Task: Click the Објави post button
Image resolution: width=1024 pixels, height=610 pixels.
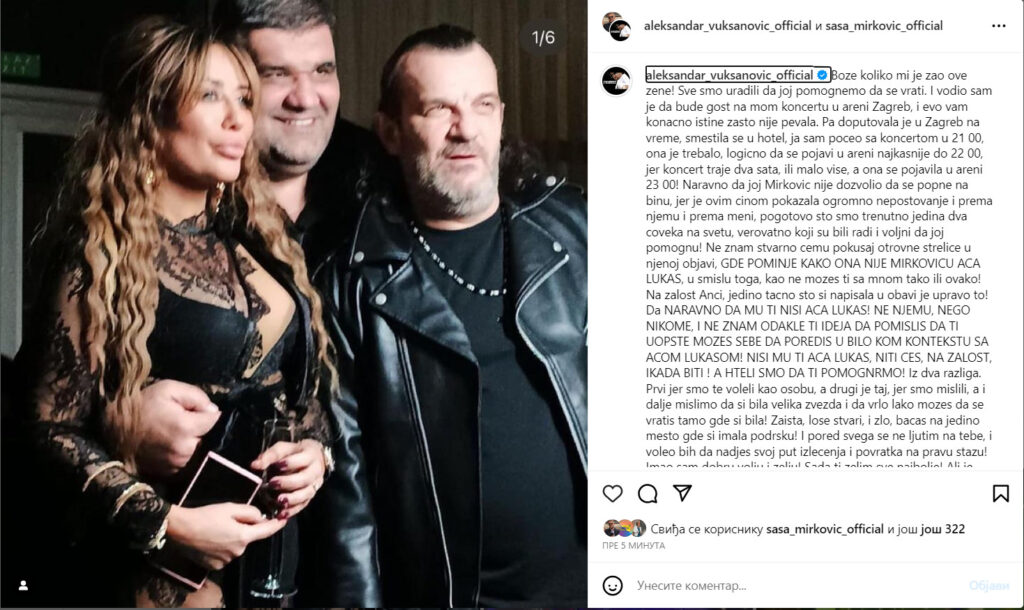Action: pos(989,585)
